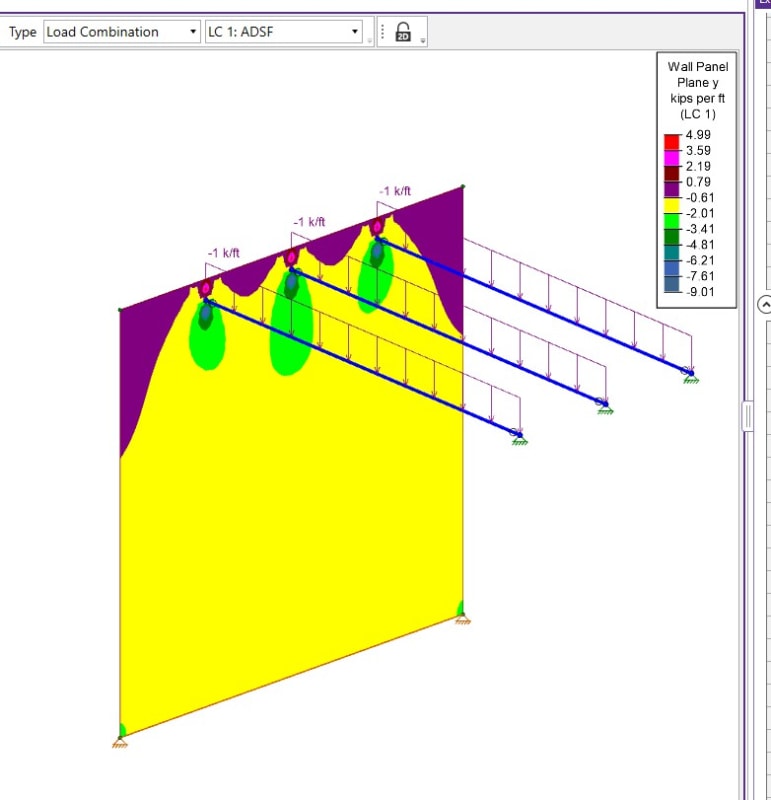This screenshot has width=771, height=800.
Task: Click the 'Type' toolbar label
Action: click(x=22, y=32)
